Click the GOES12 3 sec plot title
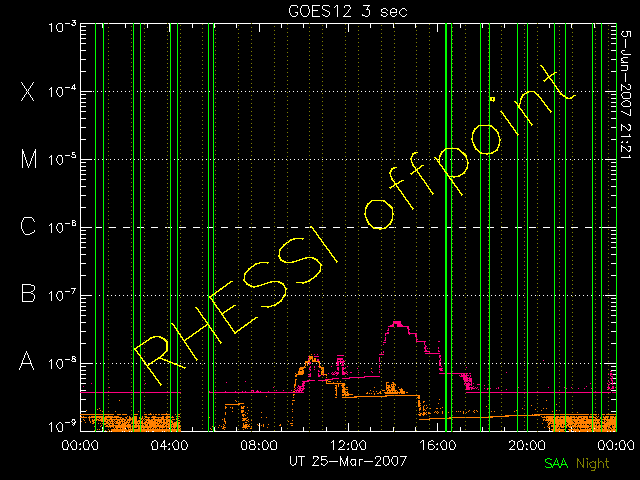 tap(348, 11)
